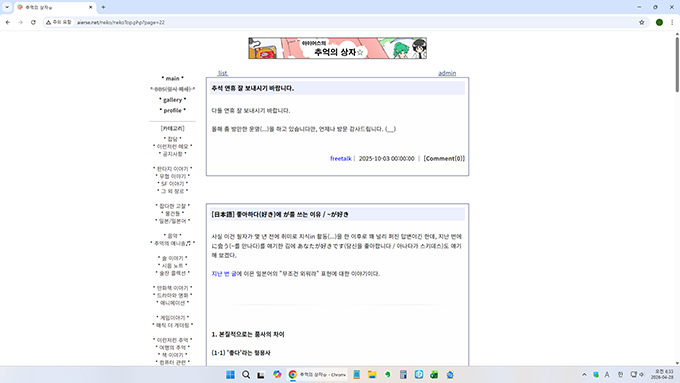
Task: Close the 추억의 상자 browser tab
Action: pyautogui.click(x=91, y=7)
